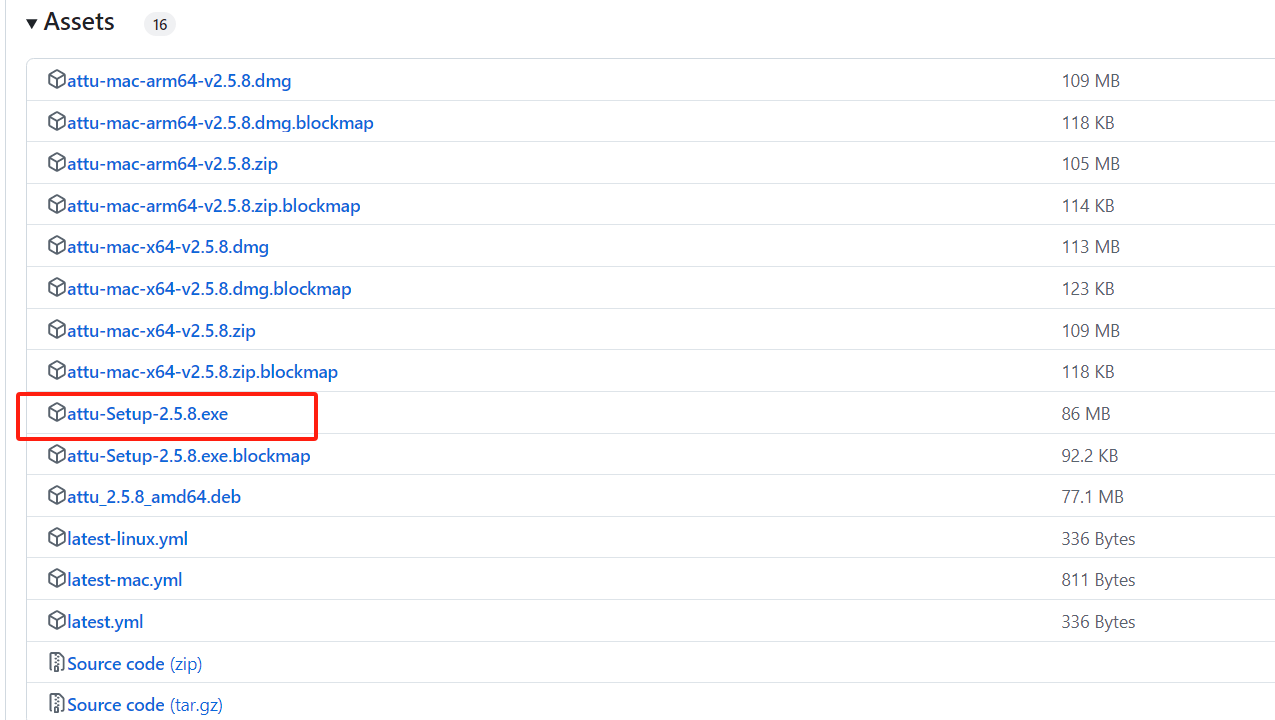
Task: Click the package icon beside attu-mac-arm64-v2.5.8.dmg
Action: pyautogui.click(x=57, y=80)
